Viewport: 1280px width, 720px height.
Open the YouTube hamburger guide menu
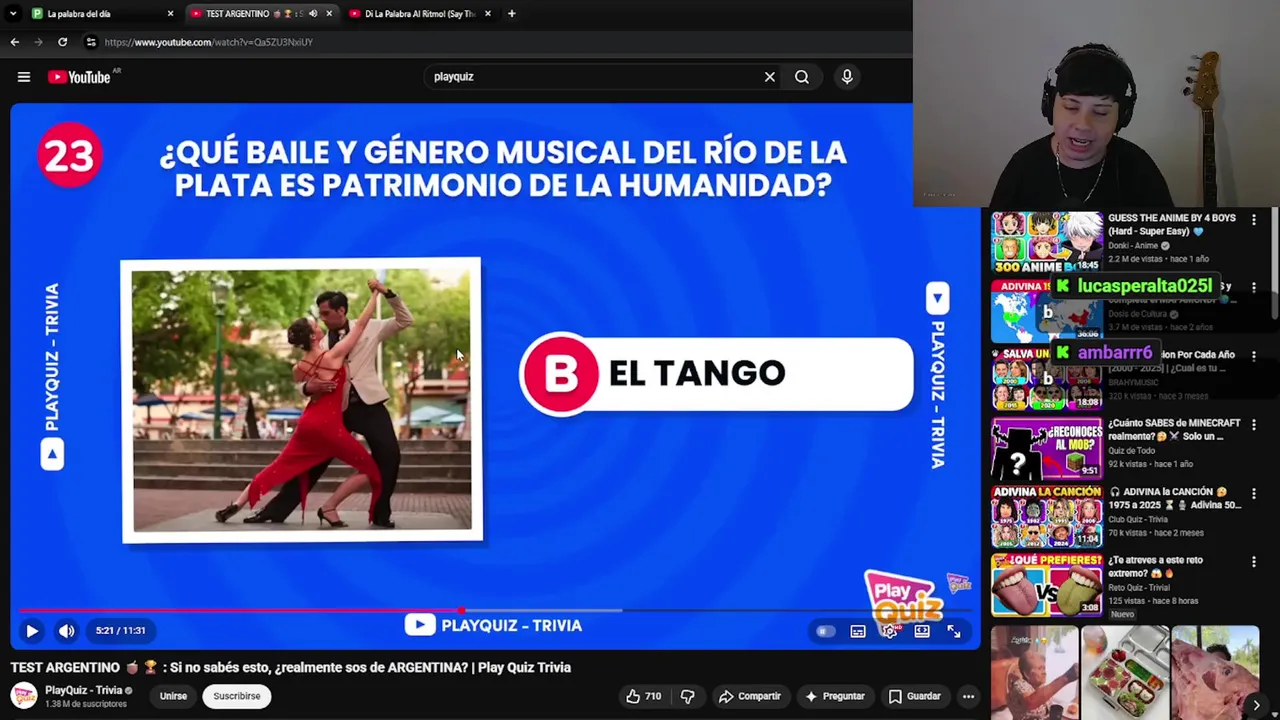[24, 77]
